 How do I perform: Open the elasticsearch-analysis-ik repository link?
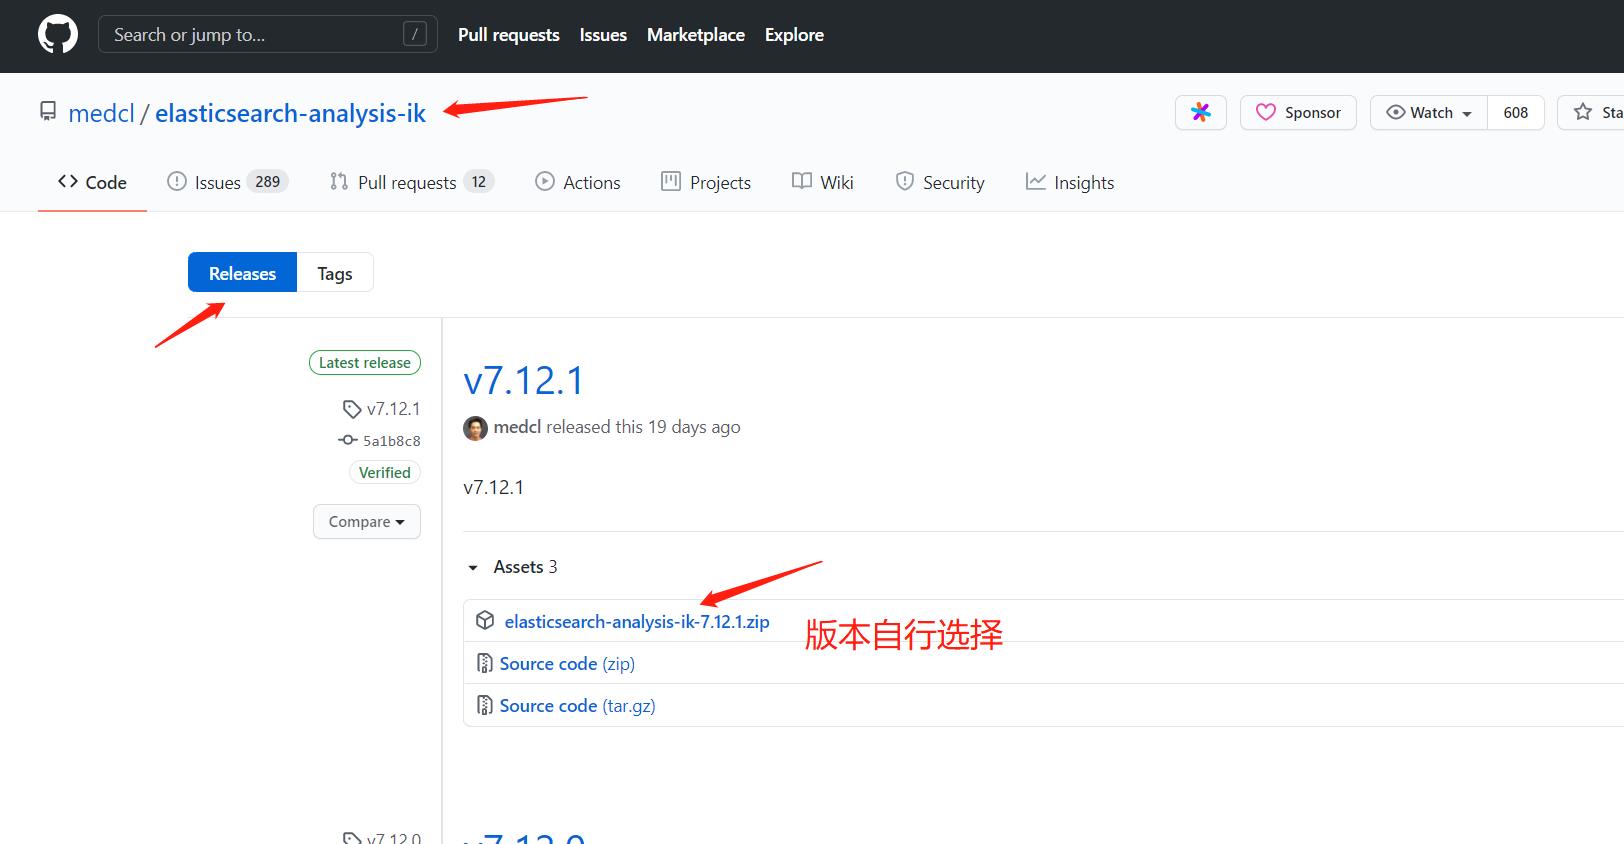click(290, 113)
